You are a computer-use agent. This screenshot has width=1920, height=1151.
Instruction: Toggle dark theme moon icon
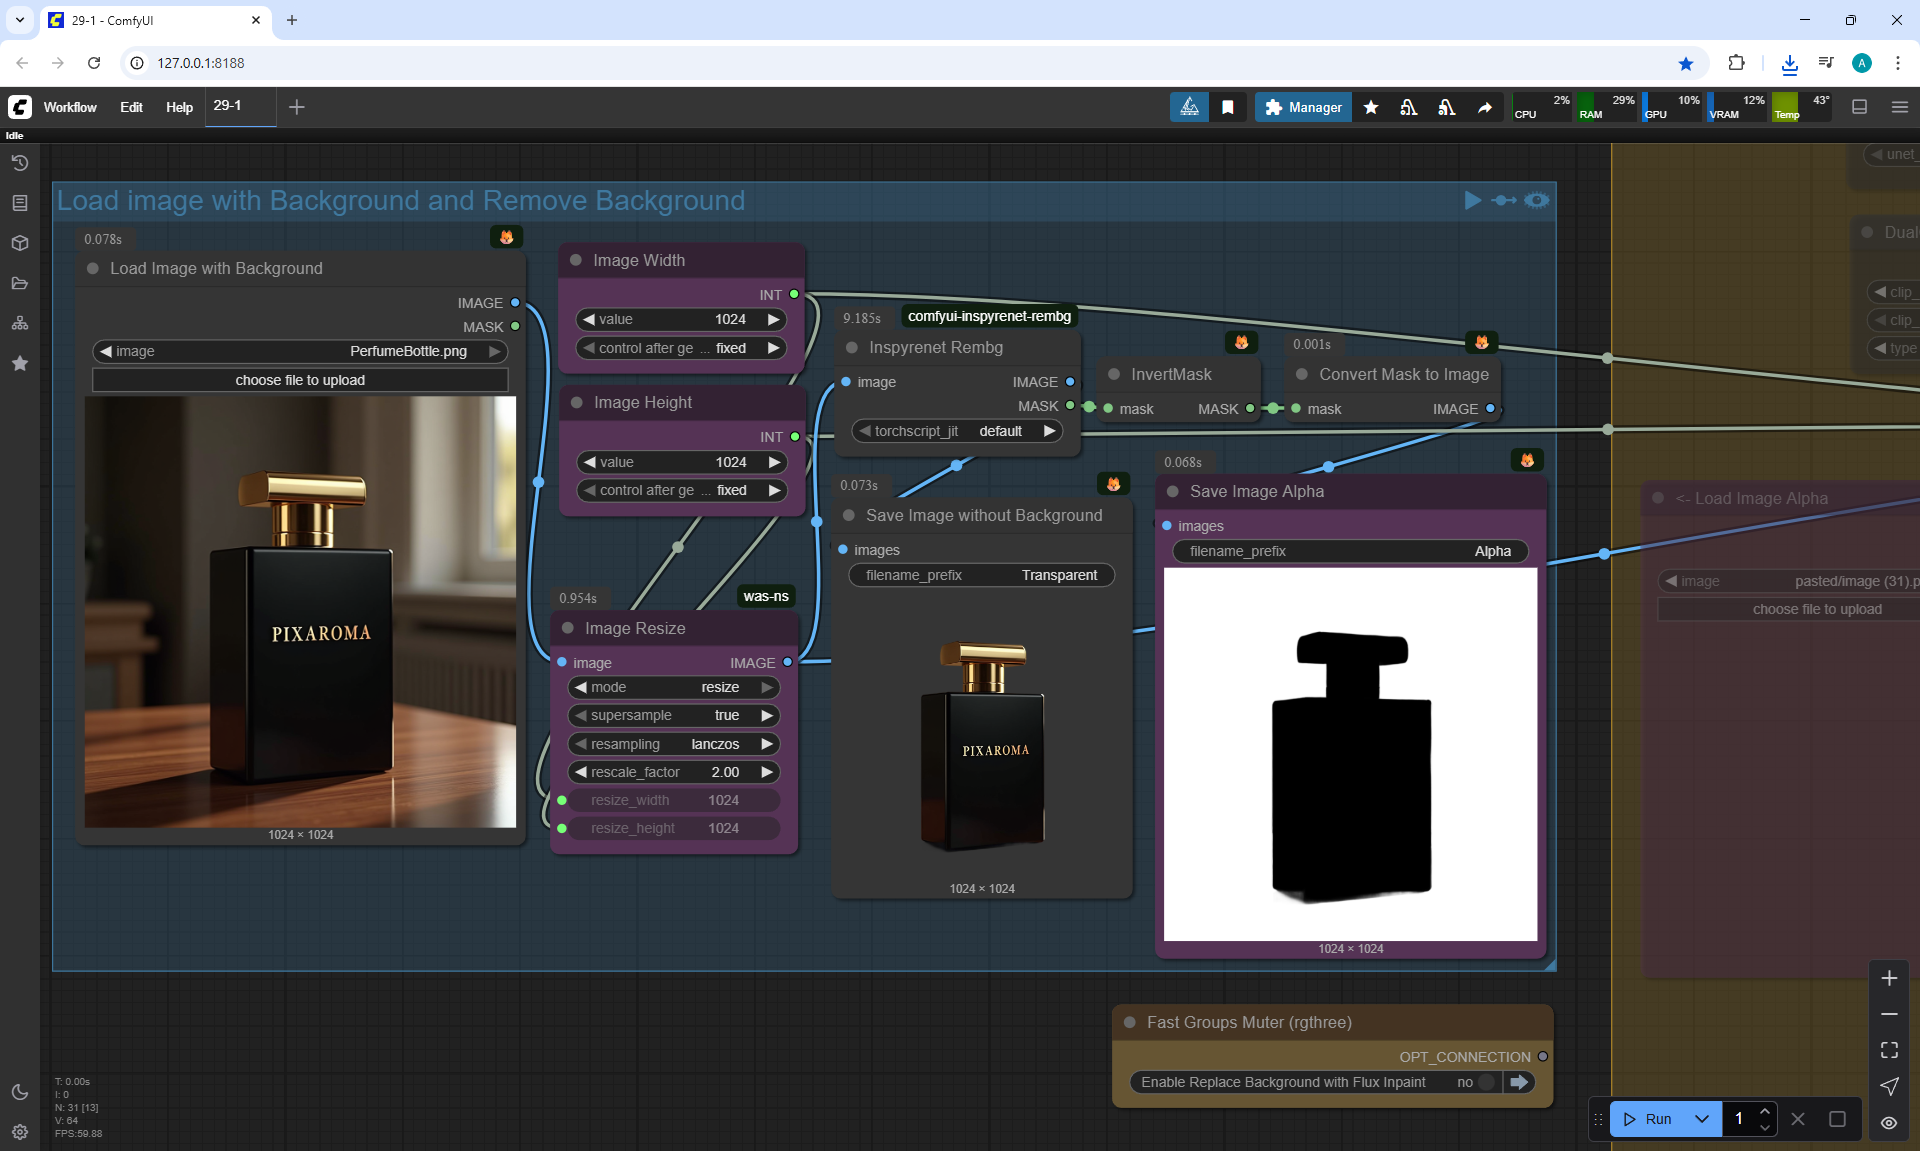point(19,1092)
